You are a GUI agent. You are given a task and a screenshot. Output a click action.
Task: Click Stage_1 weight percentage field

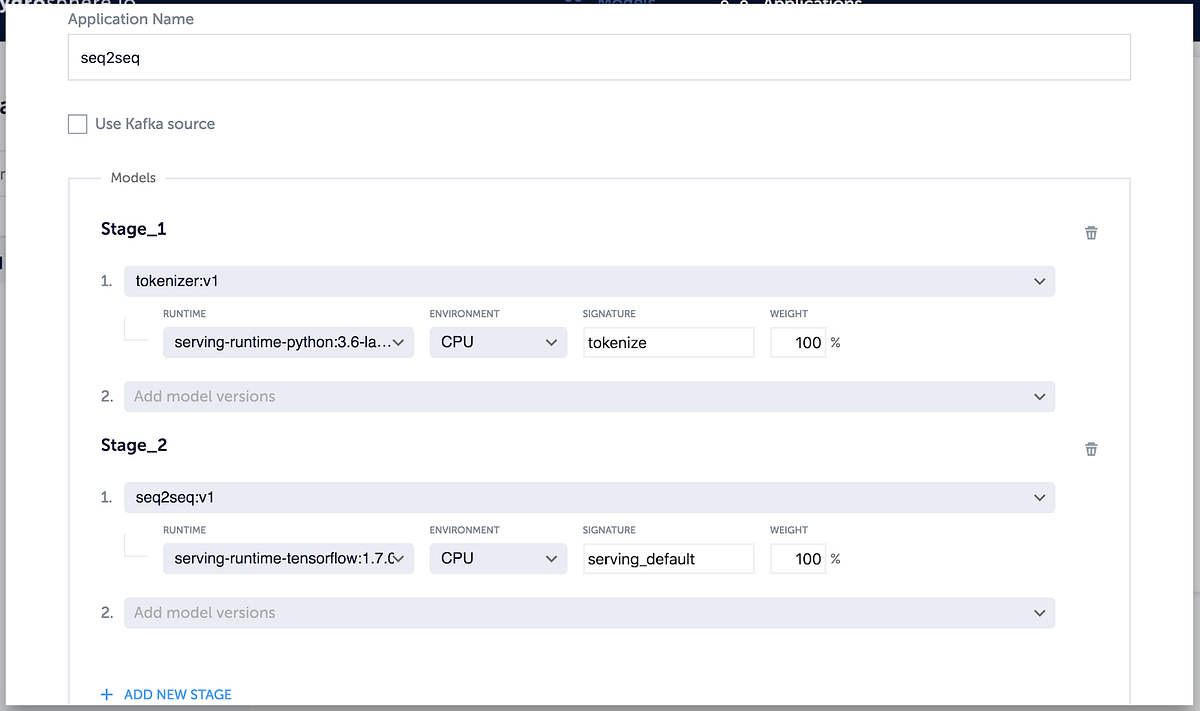coord(798,342)
